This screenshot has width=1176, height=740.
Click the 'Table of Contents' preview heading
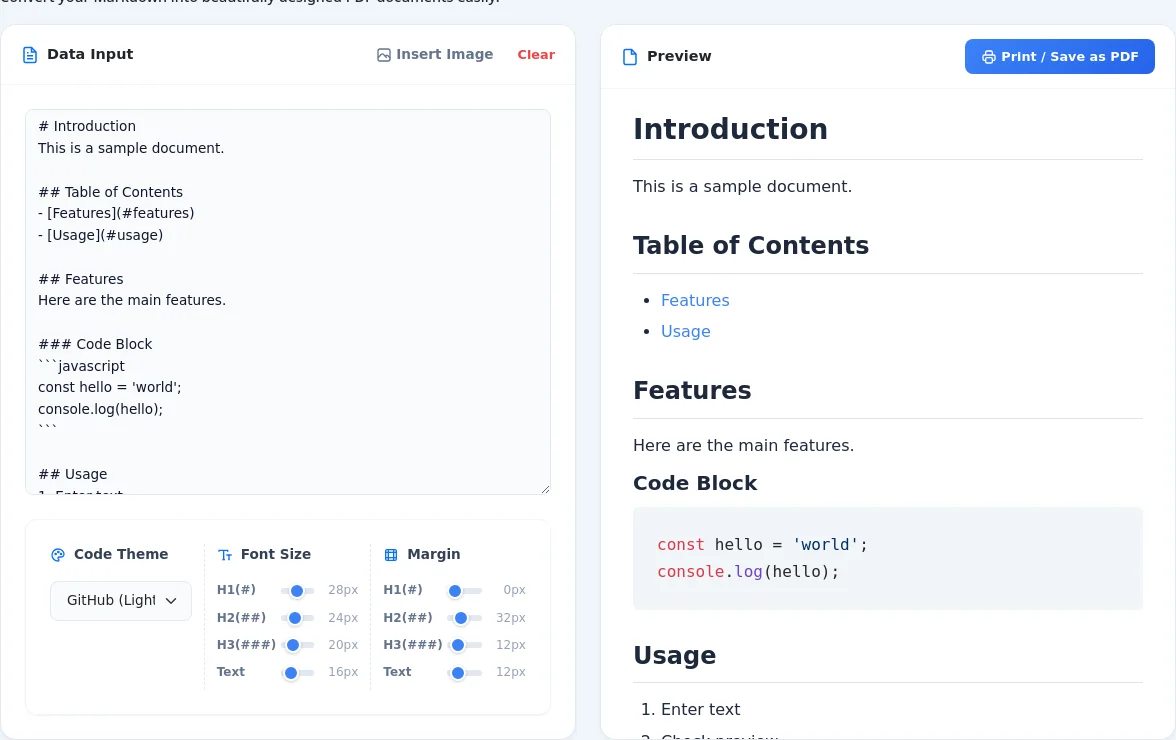(x=751, y=245)
